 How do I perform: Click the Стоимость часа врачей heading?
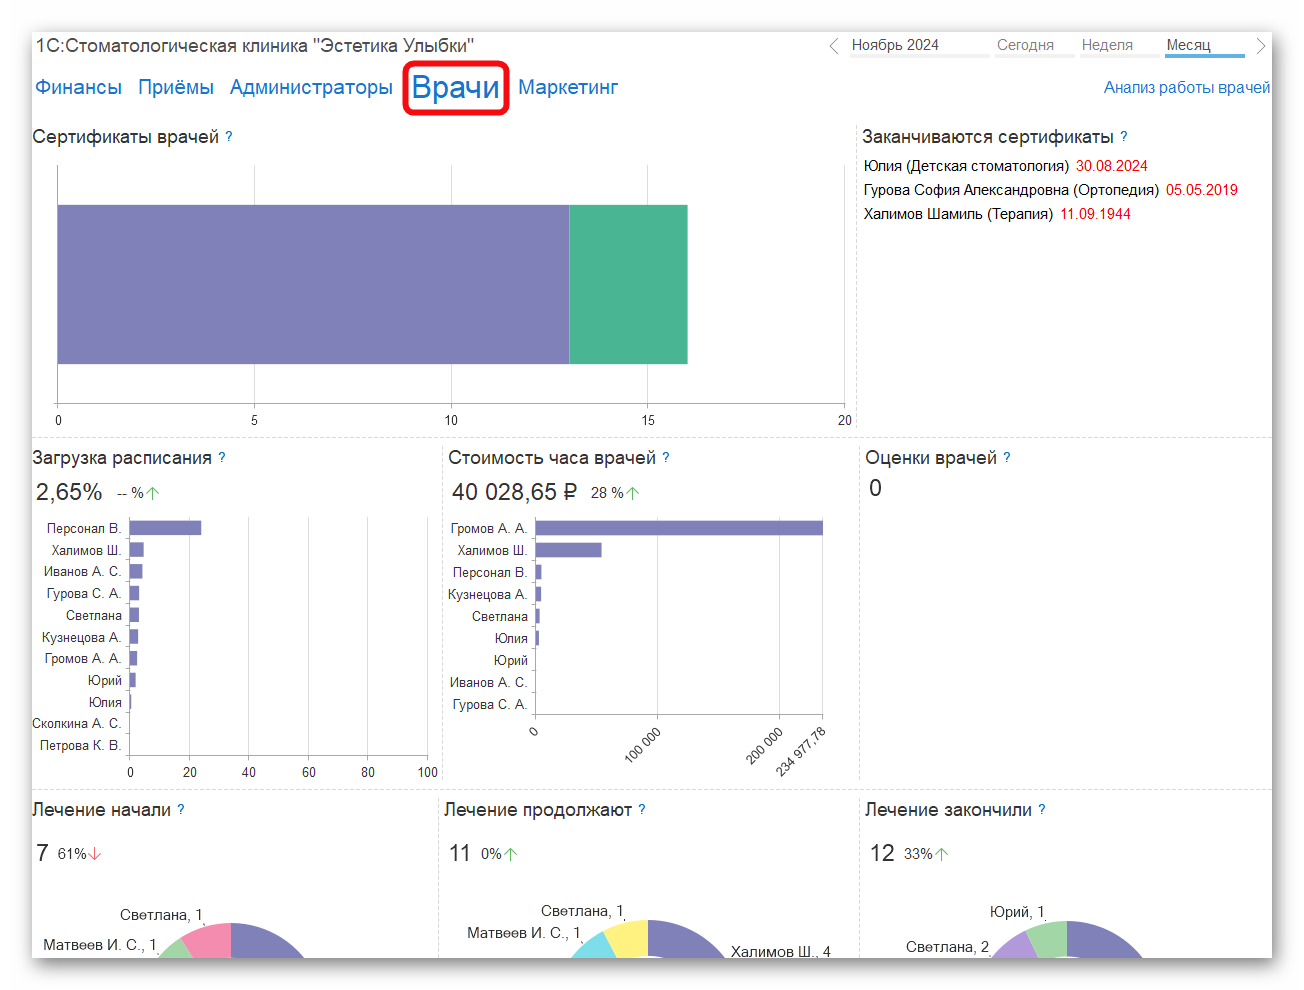(x=552, y=458)
